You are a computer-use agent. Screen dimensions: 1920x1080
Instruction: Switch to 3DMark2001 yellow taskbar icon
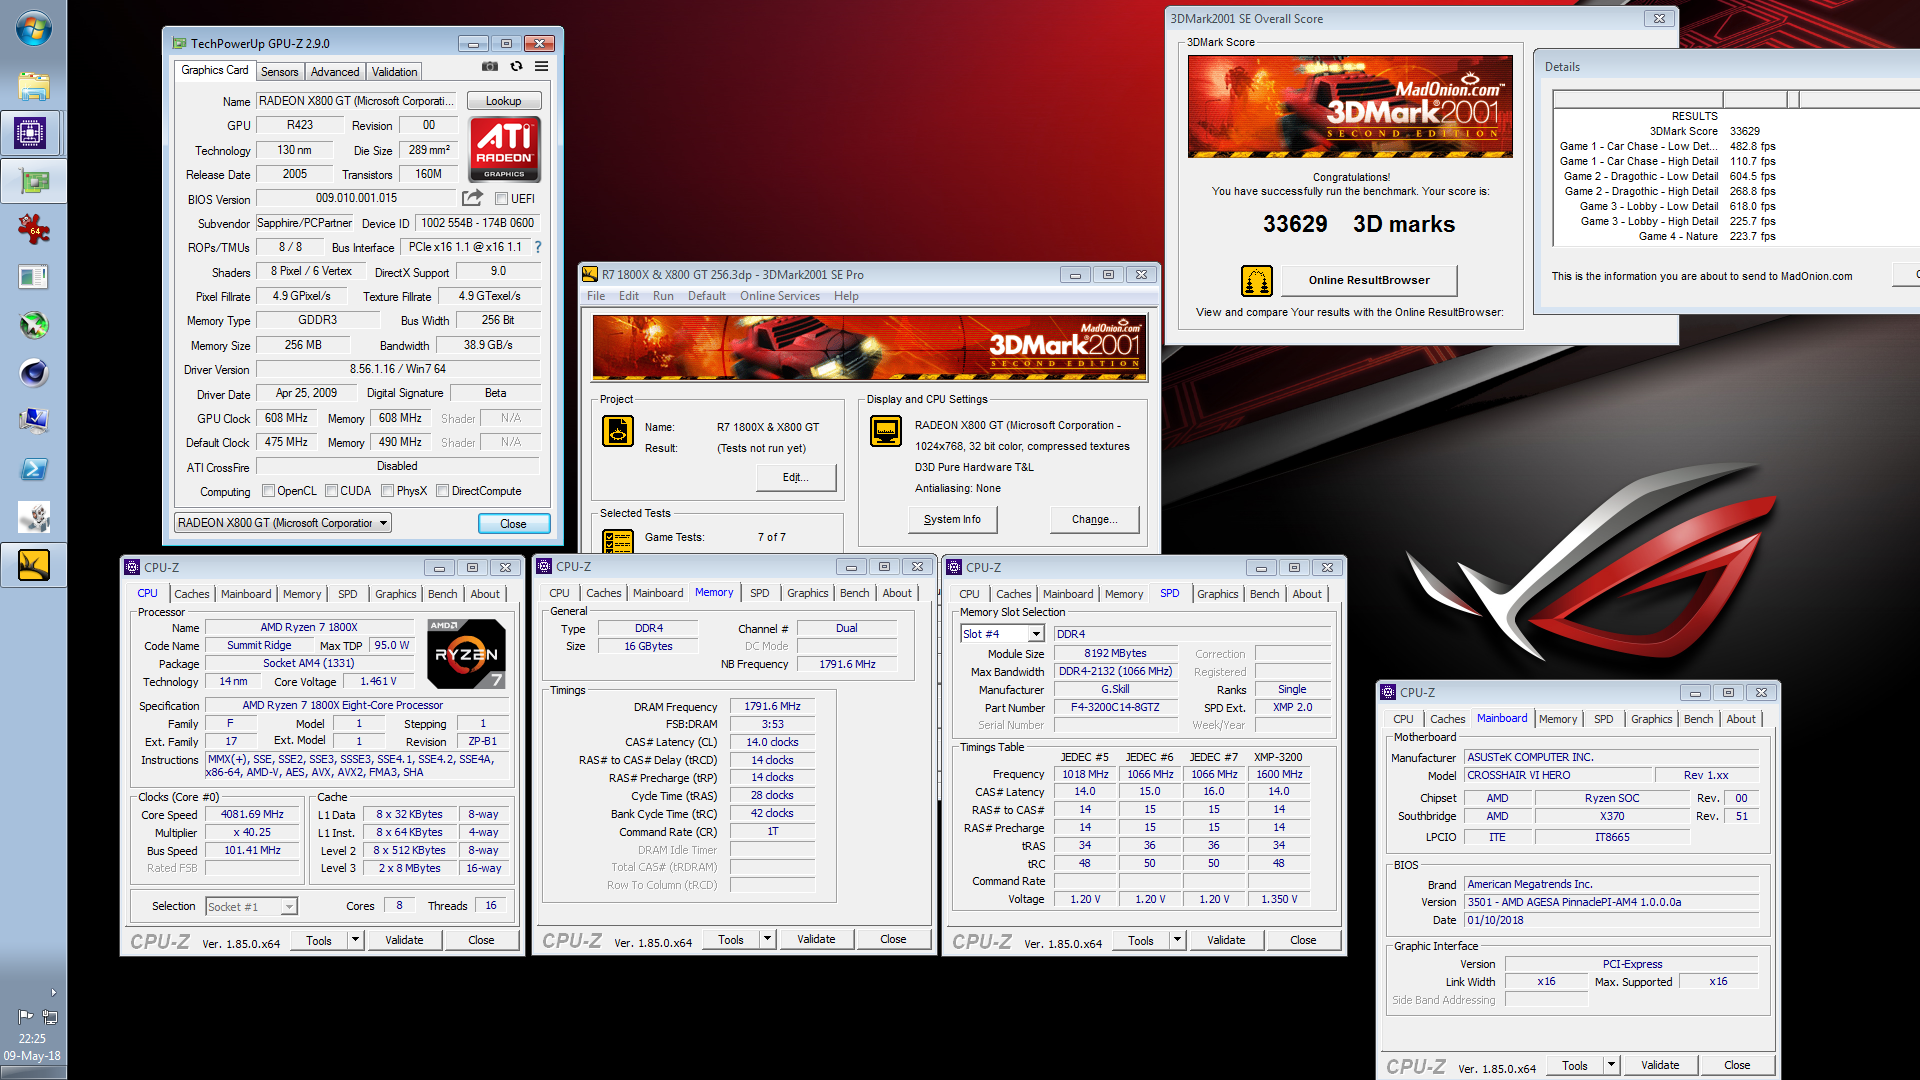pos(33,565)
